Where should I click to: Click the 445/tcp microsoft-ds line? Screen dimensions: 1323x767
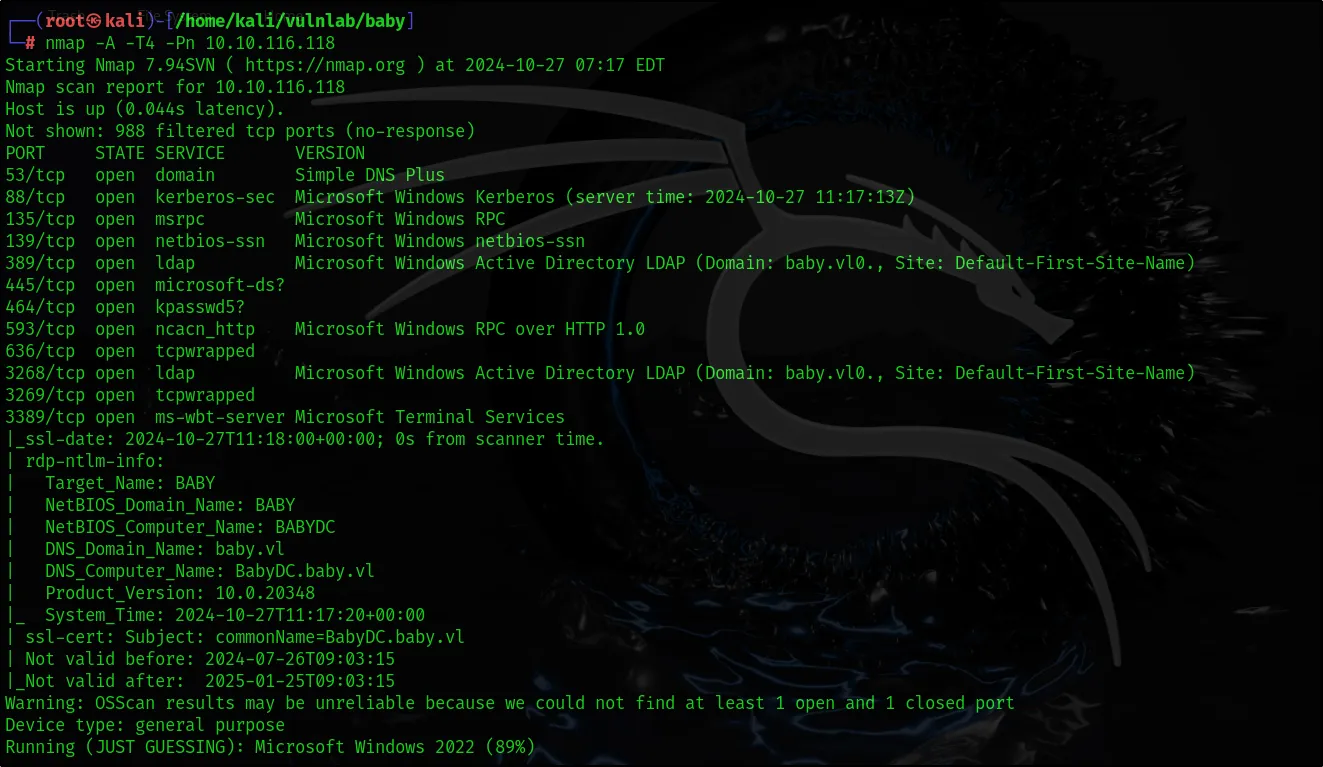pos(145,285)
